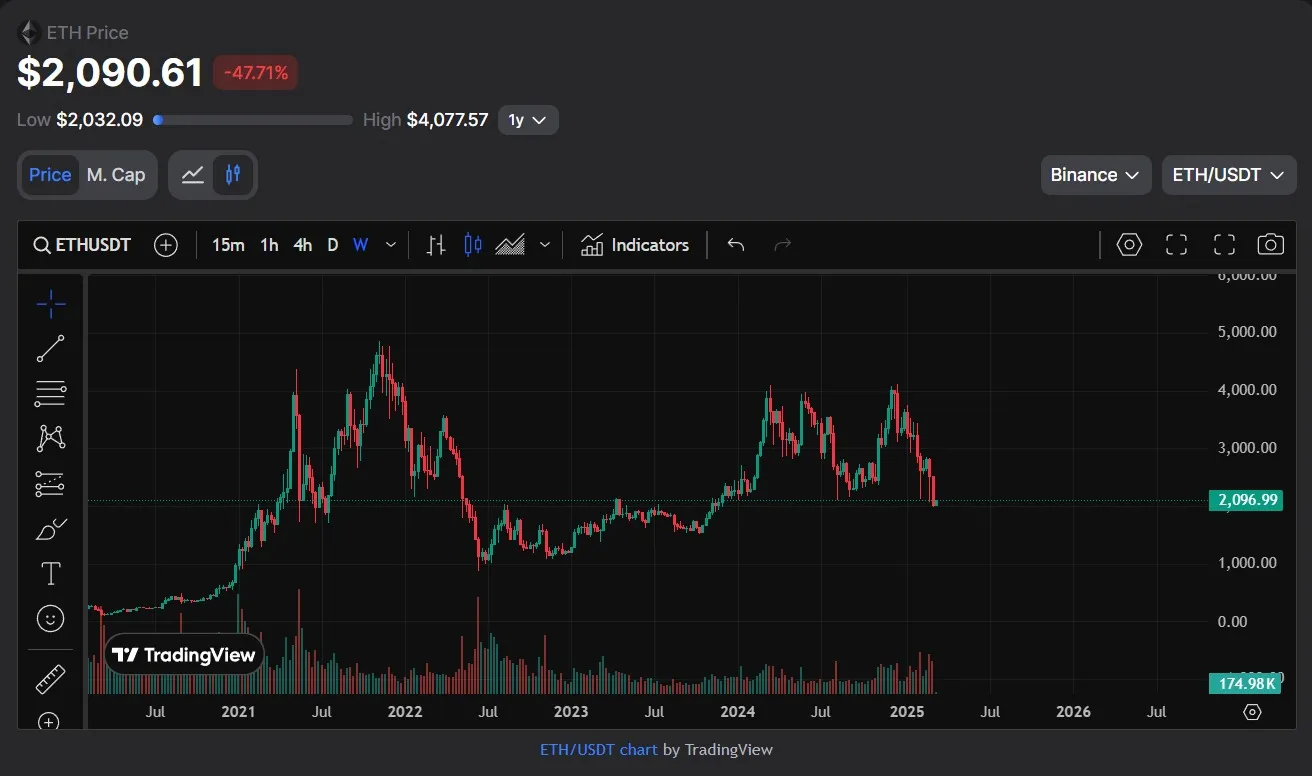Open the Indicators panel
The width and height of the screenshot is (1312, 776).
pyautogui.click(x=635, y=245)
